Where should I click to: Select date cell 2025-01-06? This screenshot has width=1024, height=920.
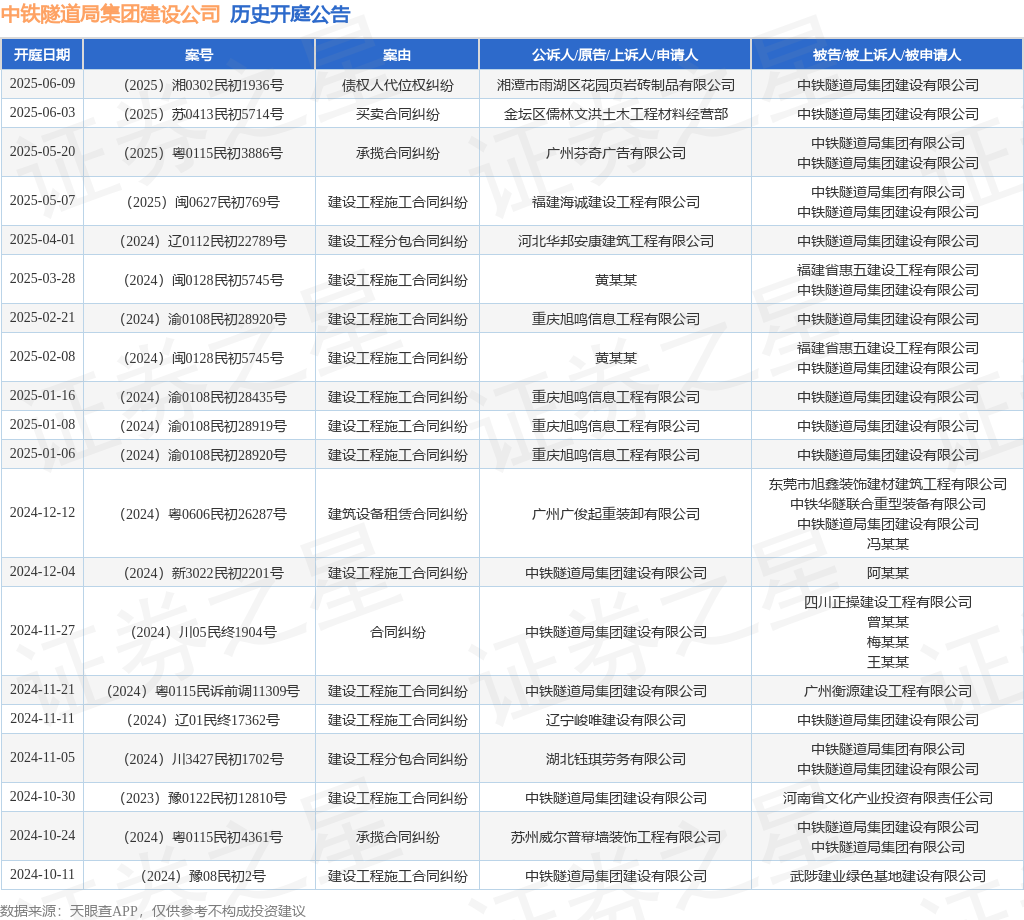coord(42,453)
